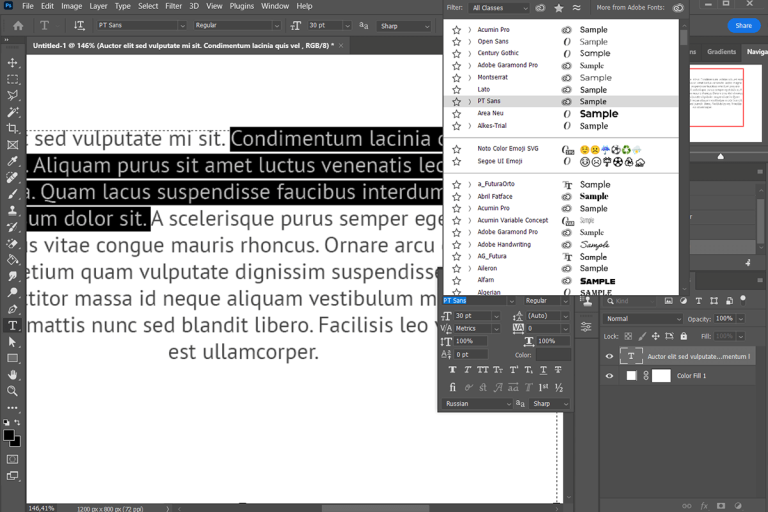Select the History Brush tool
Screen dimensions: 768x512
pyautogui.click(x=13, y=227)
